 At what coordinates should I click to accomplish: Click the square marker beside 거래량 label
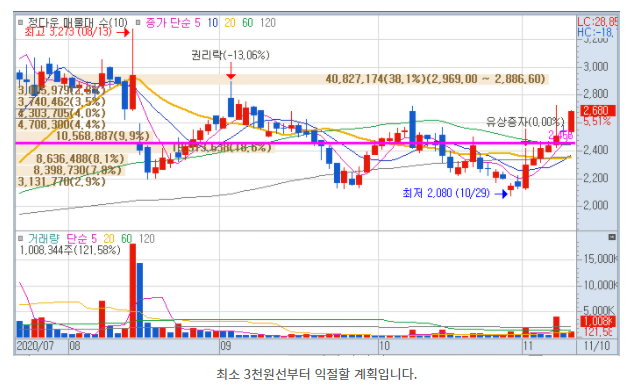pyautogui.click(x=20, y=239)
